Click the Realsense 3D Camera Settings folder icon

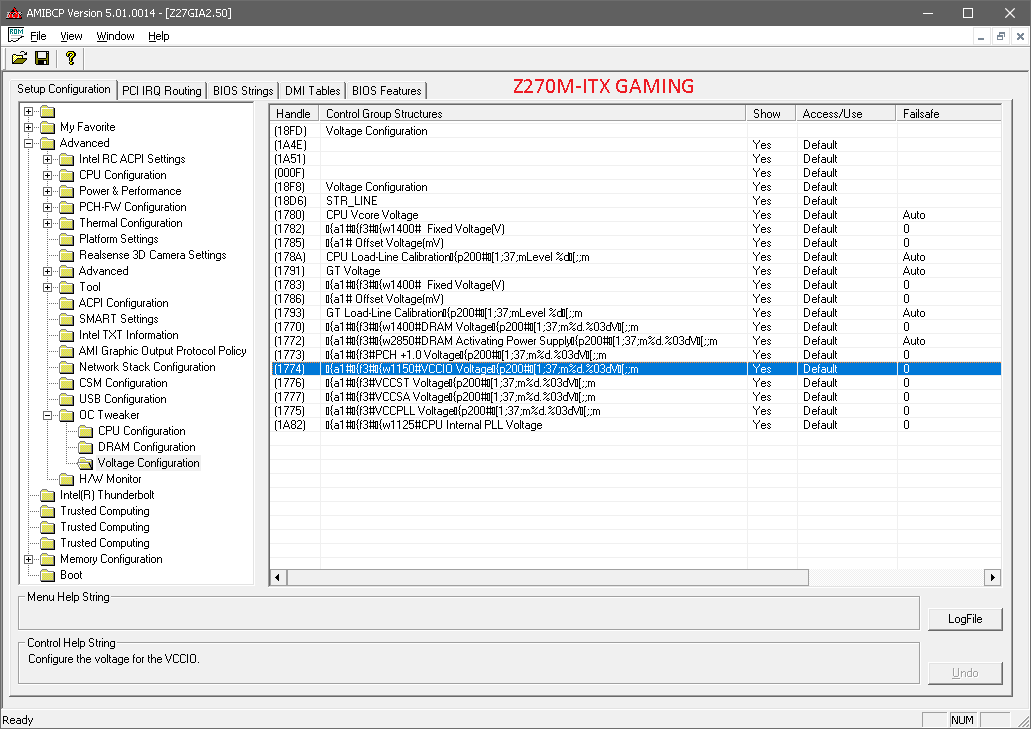[x=66, y=255]
